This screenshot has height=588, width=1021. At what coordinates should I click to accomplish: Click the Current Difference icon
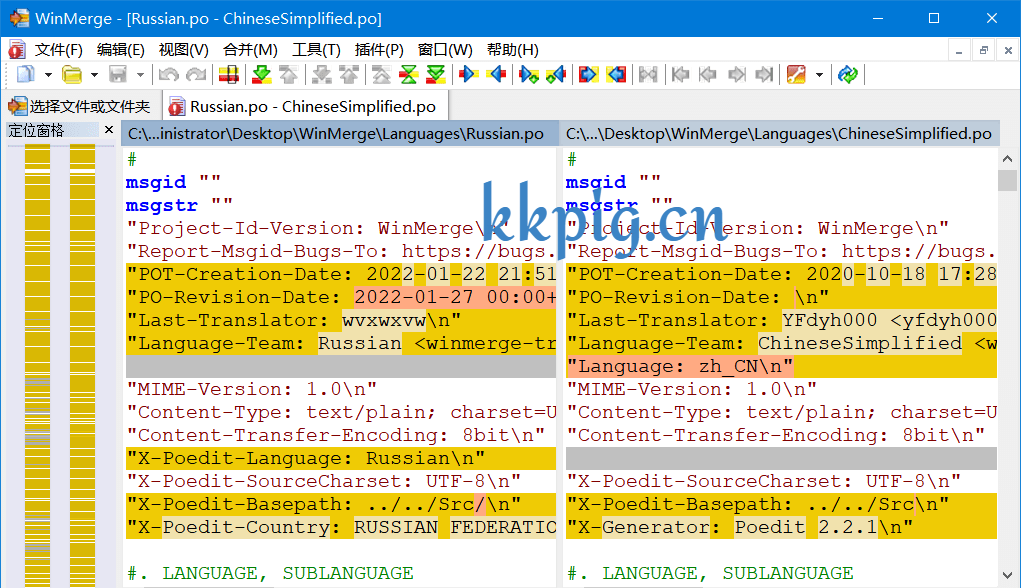pyautogui.click(x=408, y=75)
